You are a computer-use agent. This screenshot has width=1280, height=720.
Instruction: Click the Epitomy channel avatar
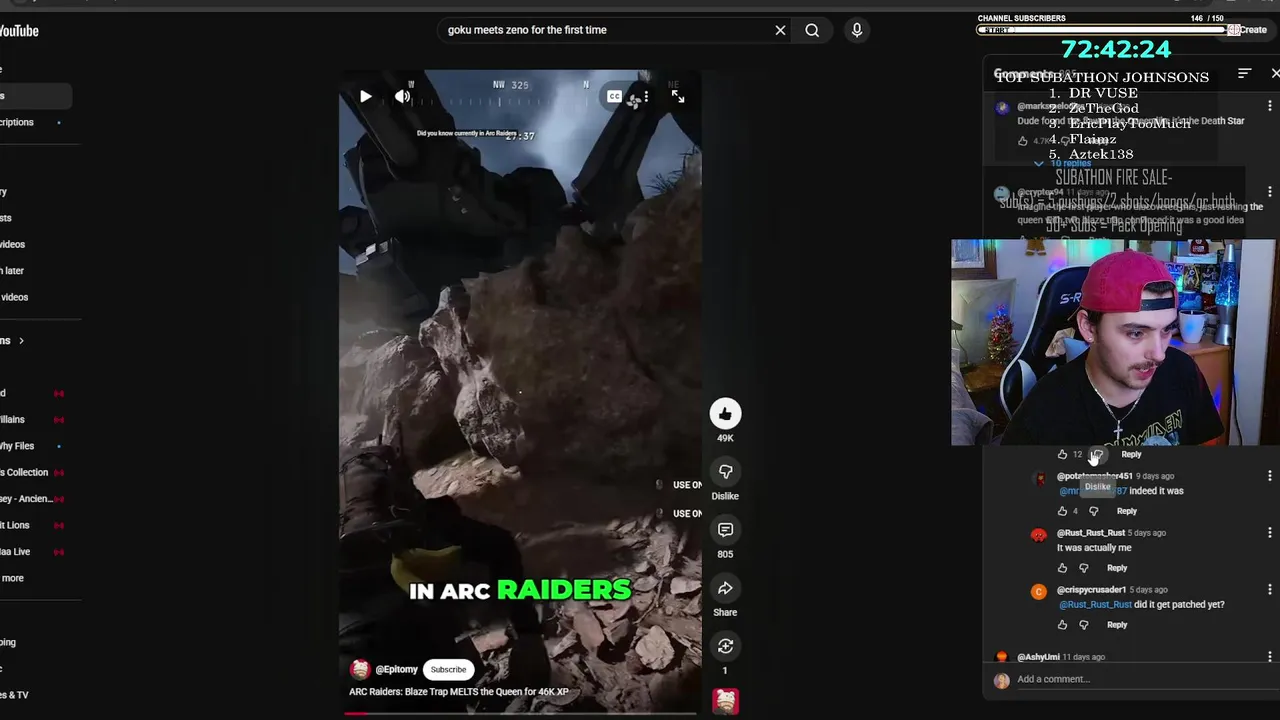pyautogui.click(x=360, y=669)
